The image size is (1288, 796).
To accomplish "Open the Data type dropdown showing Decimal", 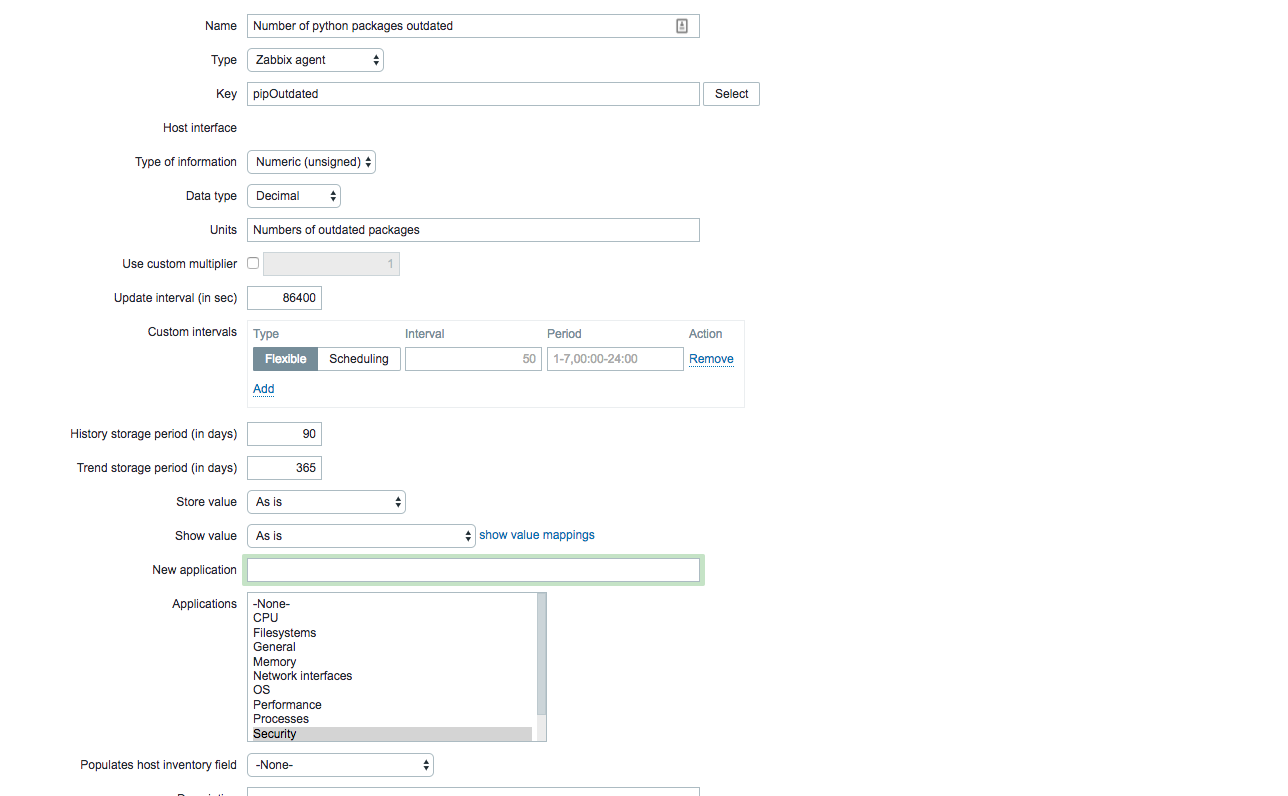I will (294, 196).
